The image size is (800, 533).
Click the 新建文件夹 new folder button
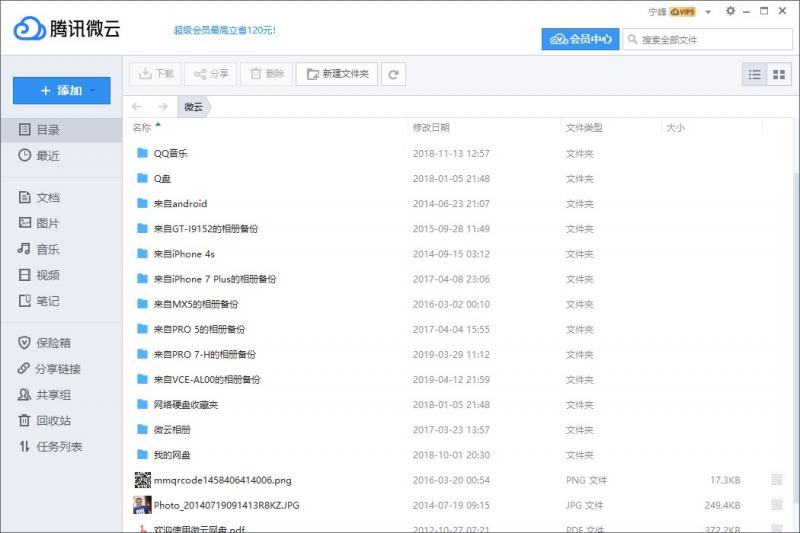click(x=337, y=74)
